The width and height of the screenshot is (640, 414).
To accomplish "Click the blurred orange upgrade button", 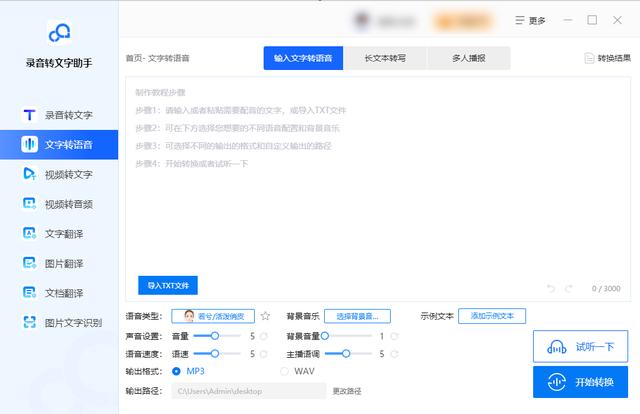I will 463,20.
